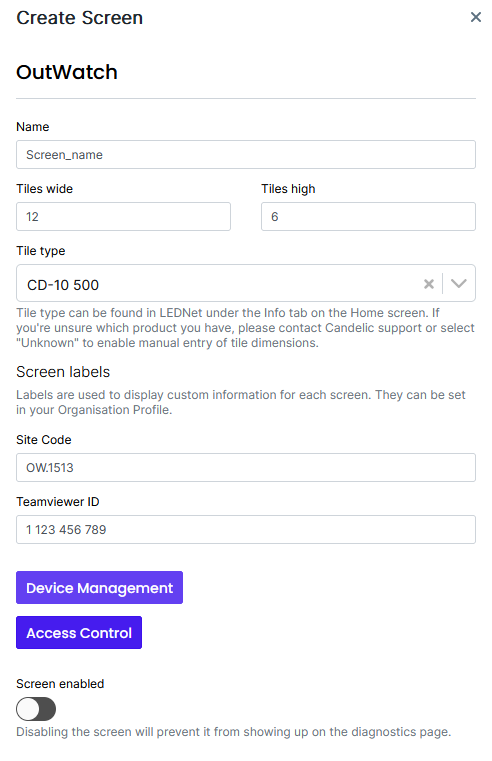Click the Tiles high label

[288, 189]
